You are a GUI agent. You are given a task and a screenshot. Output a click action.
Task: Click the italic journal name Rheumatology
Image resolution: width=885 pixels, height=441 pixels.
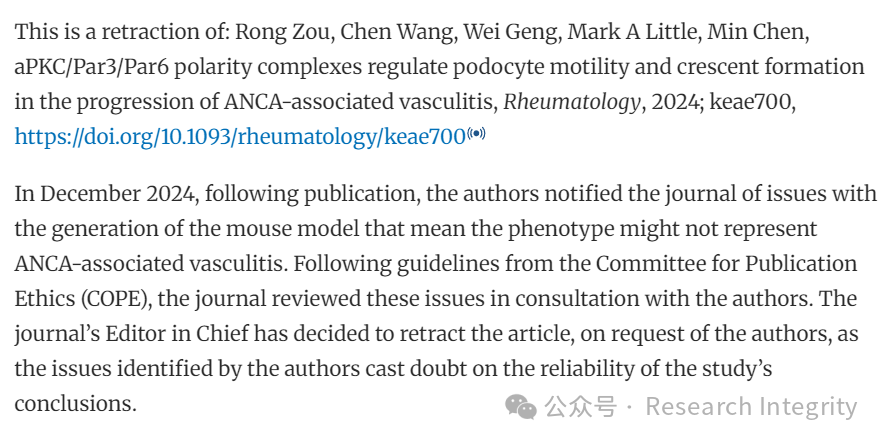pos(572,103)
